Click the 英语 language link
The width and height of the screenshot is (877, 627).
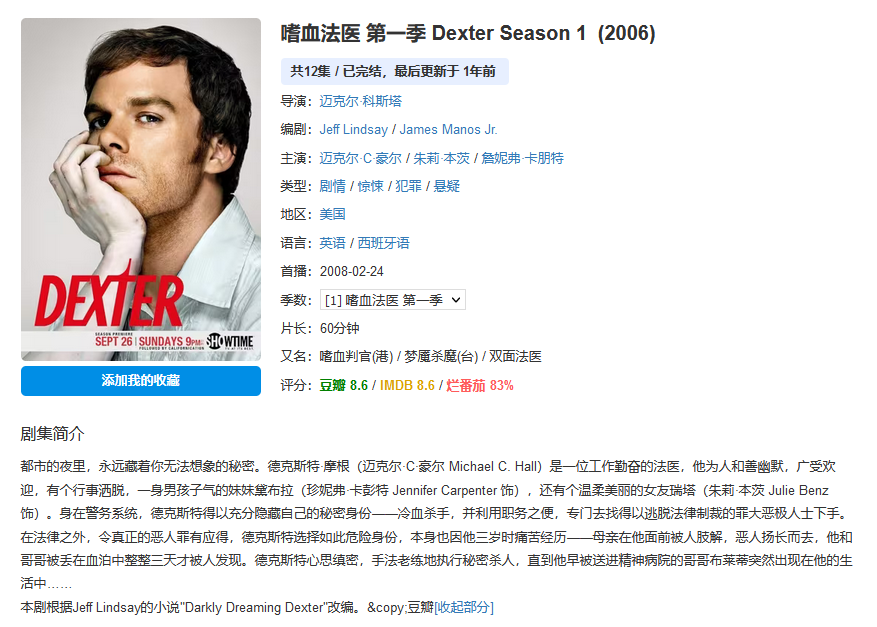point(333,243)
